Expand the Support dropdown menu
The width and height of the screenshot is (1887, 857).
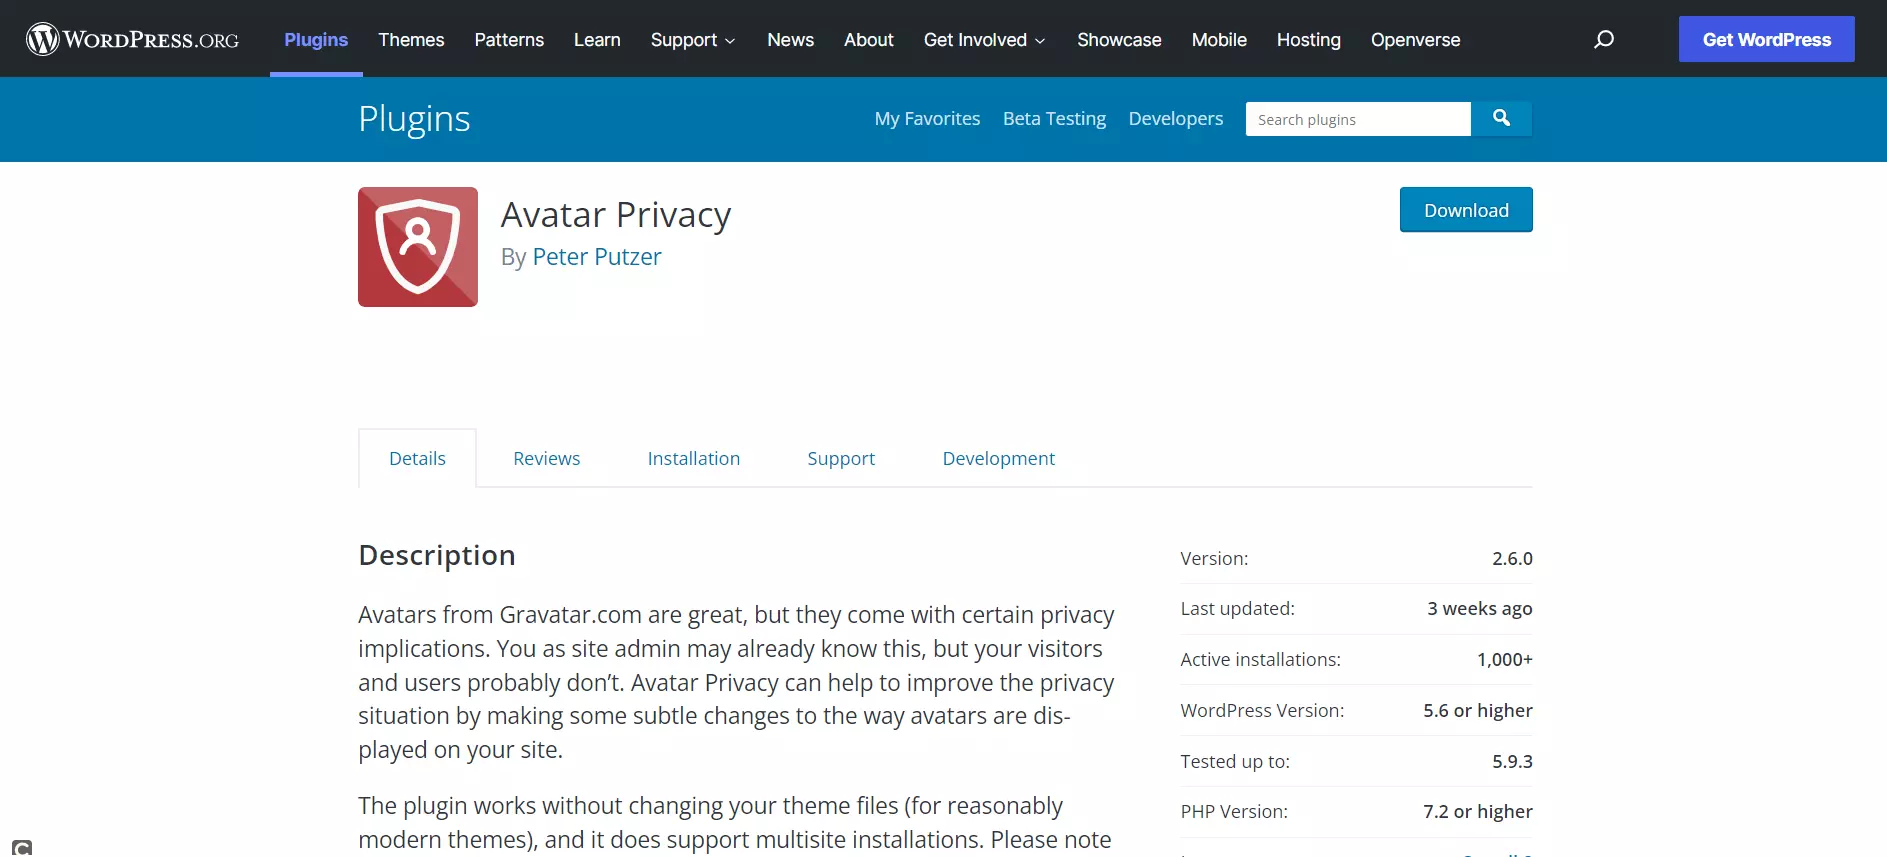point(692,40)
